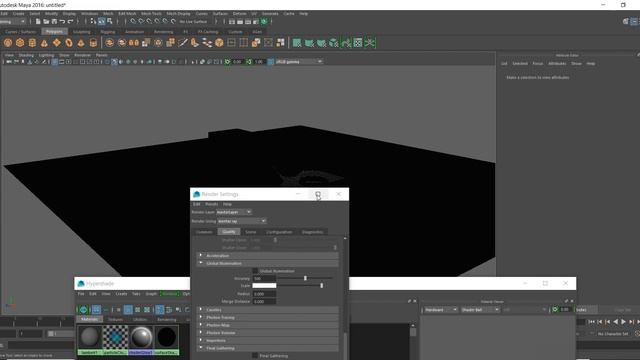Click the last green shelf icon
The width and height of the screenshot is (640, 360).
tap(370, 43)
